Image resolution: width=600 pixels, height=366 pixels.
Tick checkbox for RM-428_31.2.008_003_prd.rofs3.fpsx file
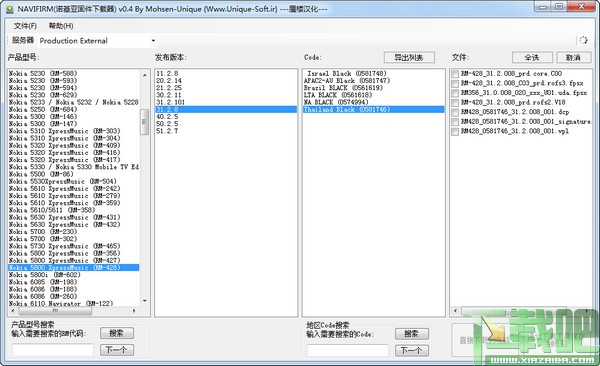click(455, 83)
